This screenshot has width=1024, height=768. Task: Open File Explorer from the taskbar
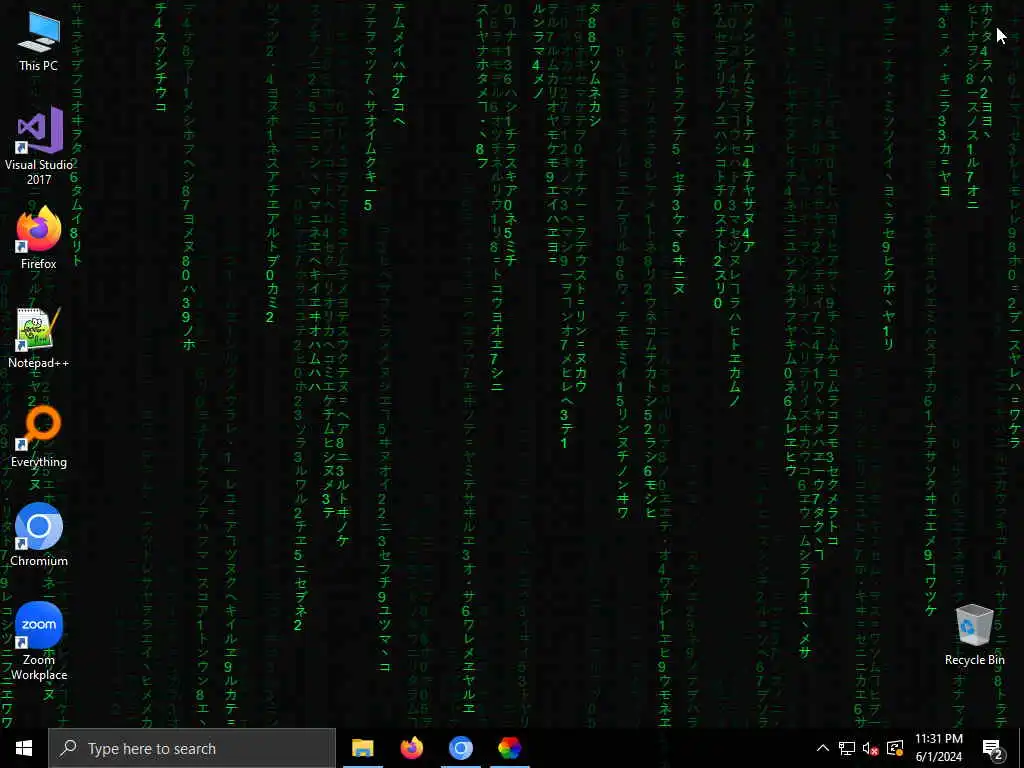(362, 748)
